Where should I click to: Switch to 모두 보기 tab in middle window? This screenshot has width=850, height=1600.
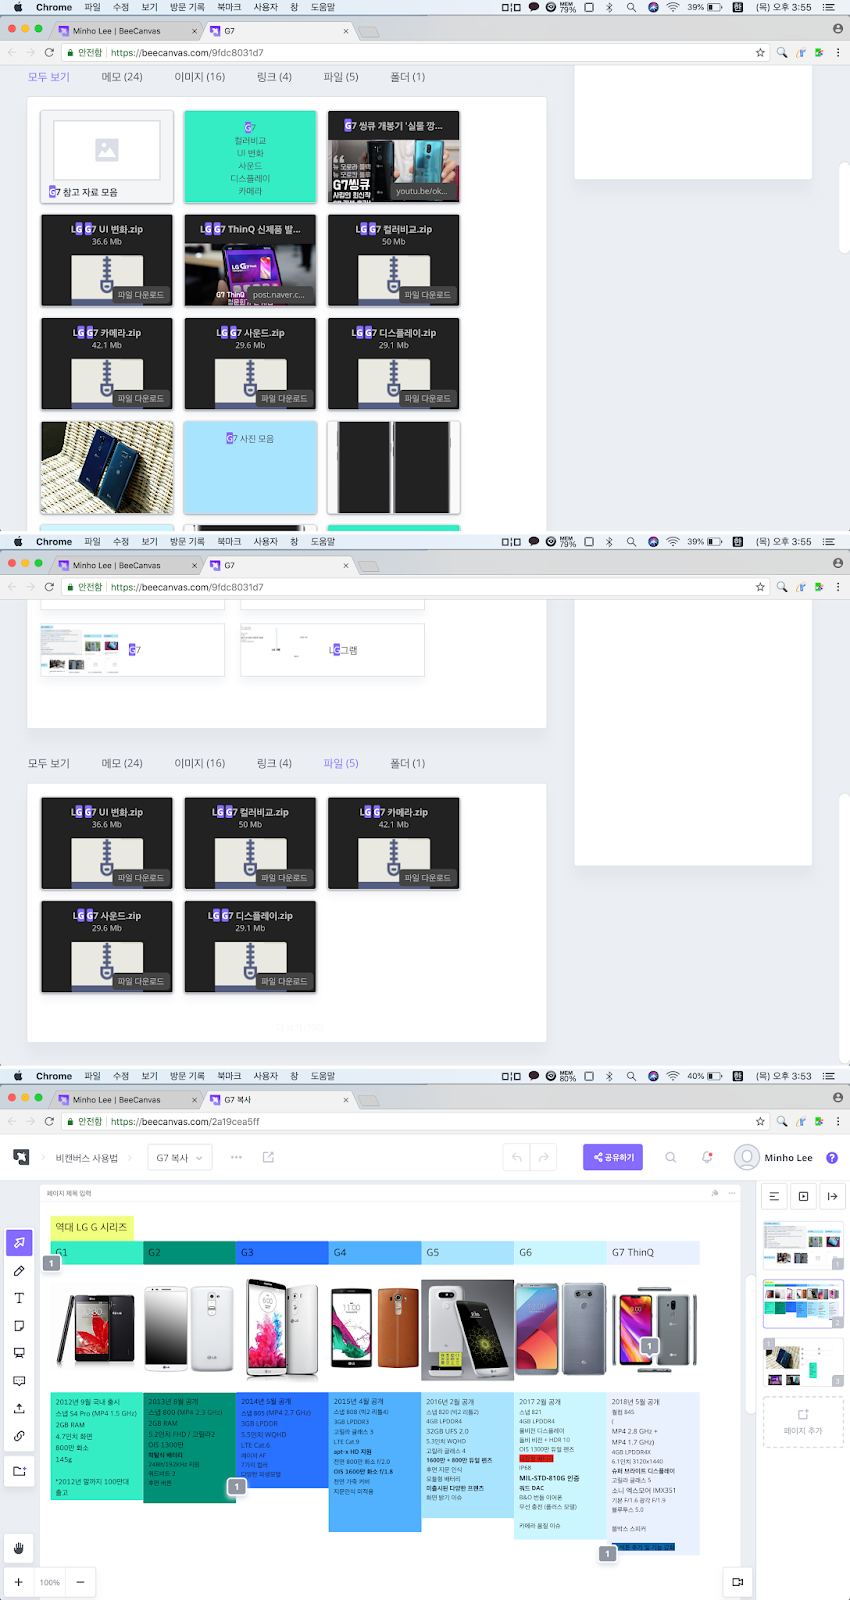49,763
